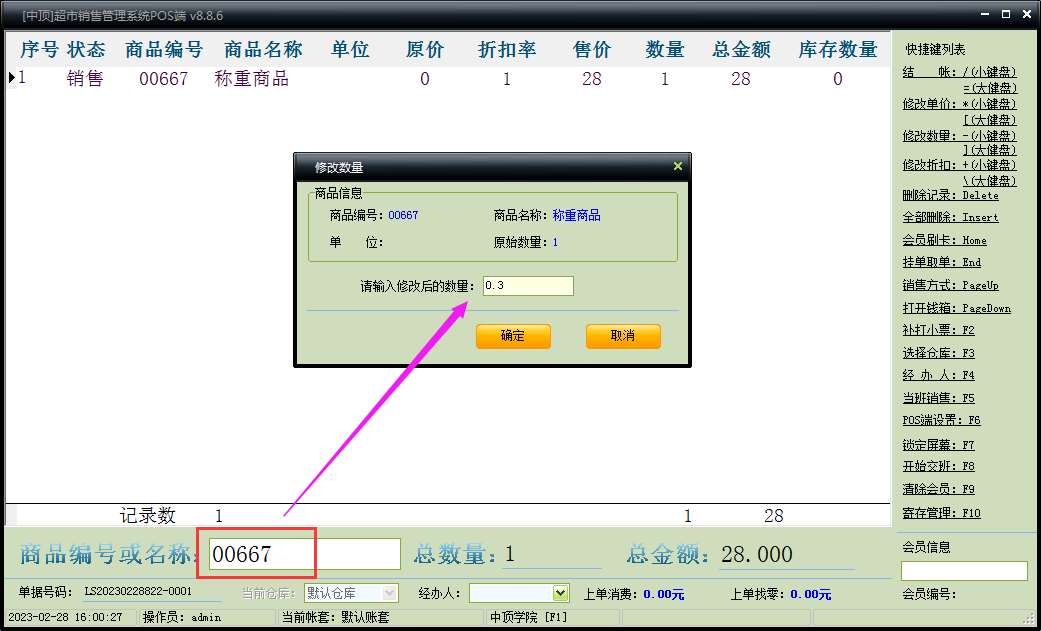Click the 售价 column header
1041x631 pixels.
592,49
